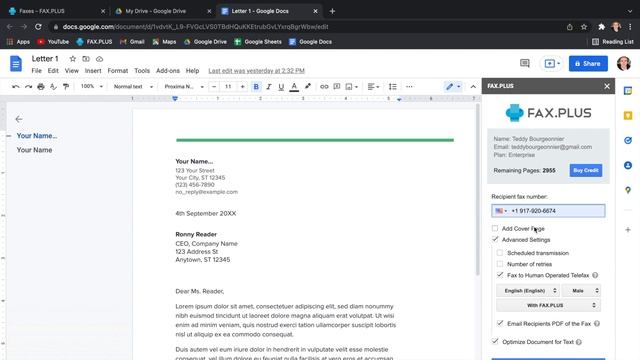The height and width of the screenshot is (360, 640).
Task: Hide the menus with the up chevron
Action: [x=473, y=87]
